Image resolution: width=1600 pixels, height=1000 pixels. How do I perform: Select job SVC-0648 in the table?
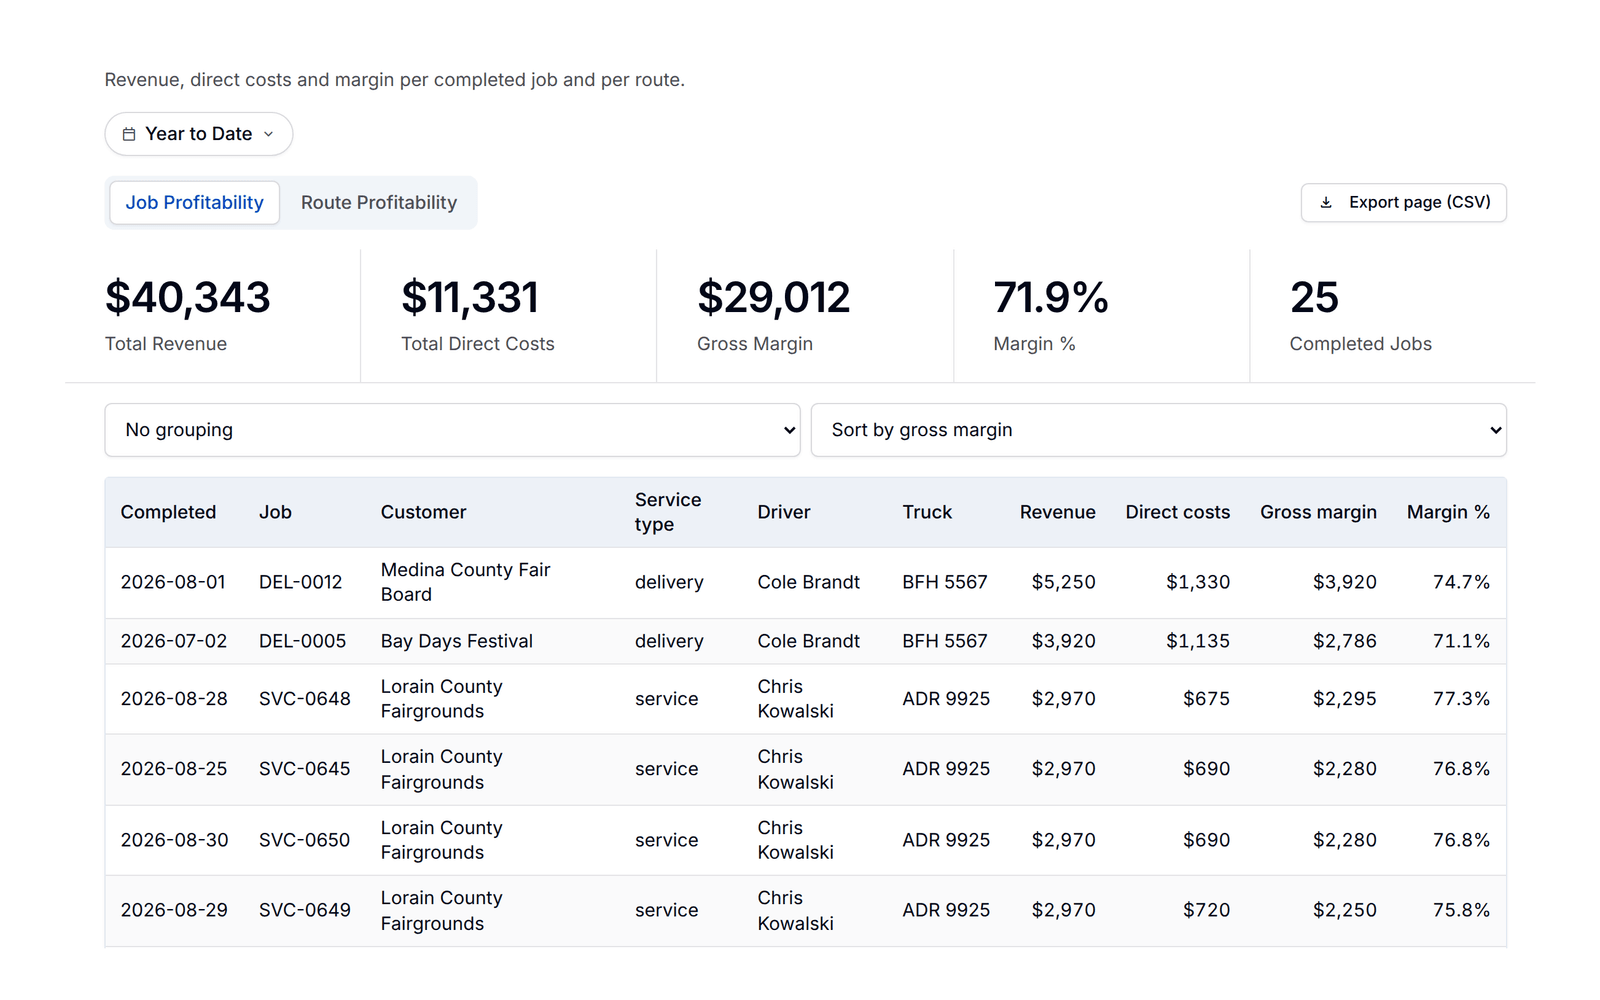point(305,699)
